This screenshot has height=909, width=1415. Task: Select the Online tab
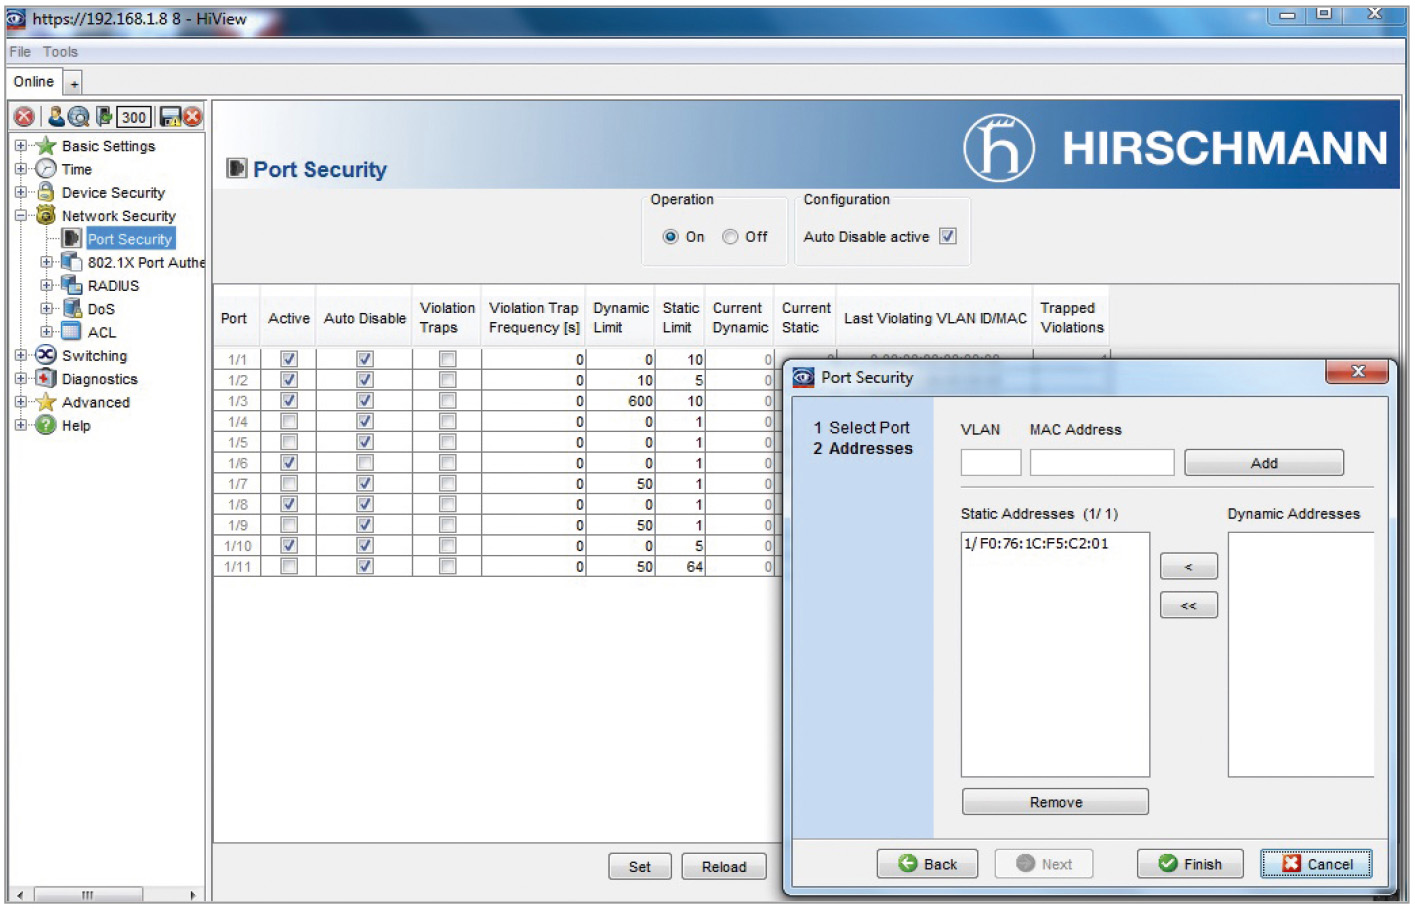pyautogui.click(x=34, y=82)
